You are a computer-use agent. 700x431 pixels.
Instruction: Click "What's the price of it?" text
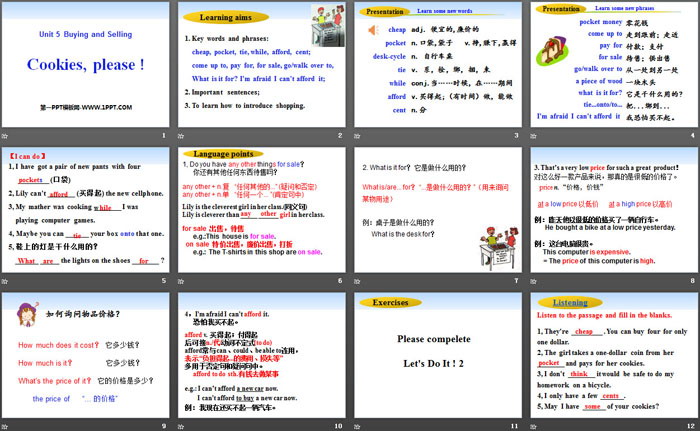pyautogui.click(x=54, y=381)
